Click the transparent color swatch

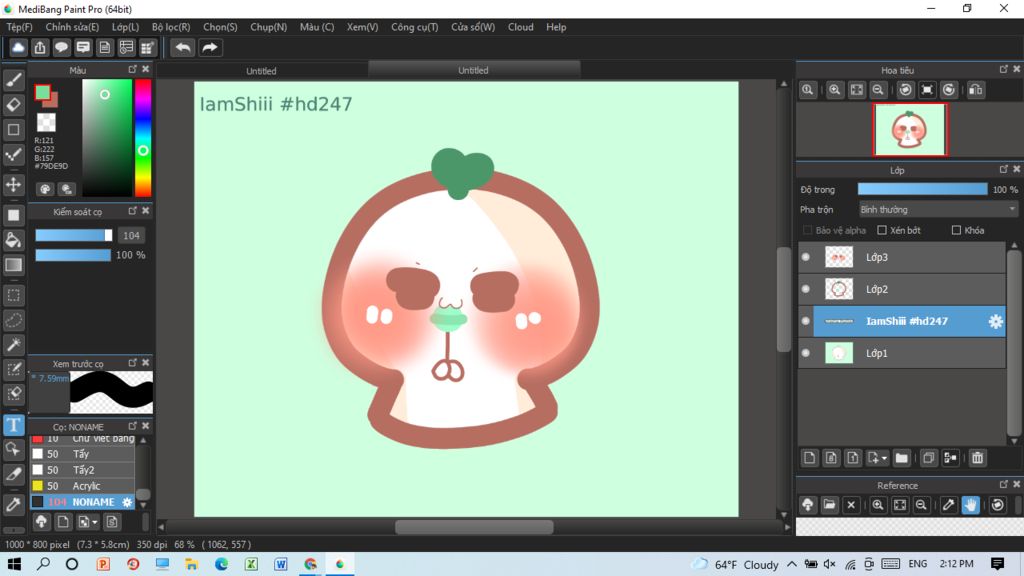click(x=46, y=122)
